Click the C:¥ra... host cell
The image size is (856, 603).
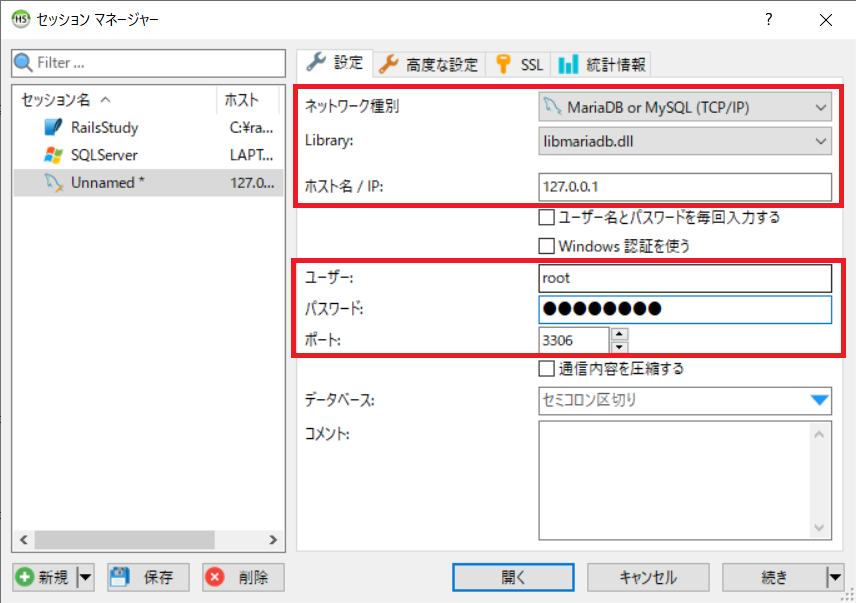(x=251, y=127)
